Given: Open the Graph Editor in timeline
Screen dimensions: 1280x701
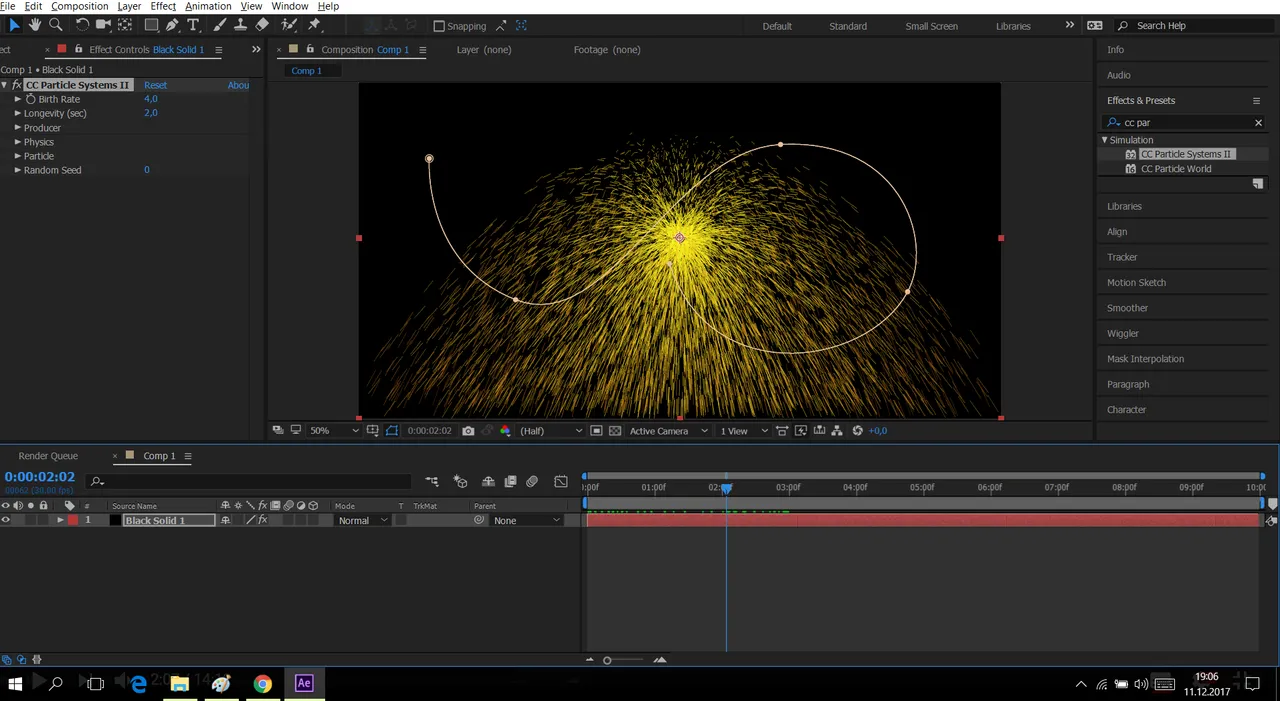Looking at the screenshot, I should 561,482.
